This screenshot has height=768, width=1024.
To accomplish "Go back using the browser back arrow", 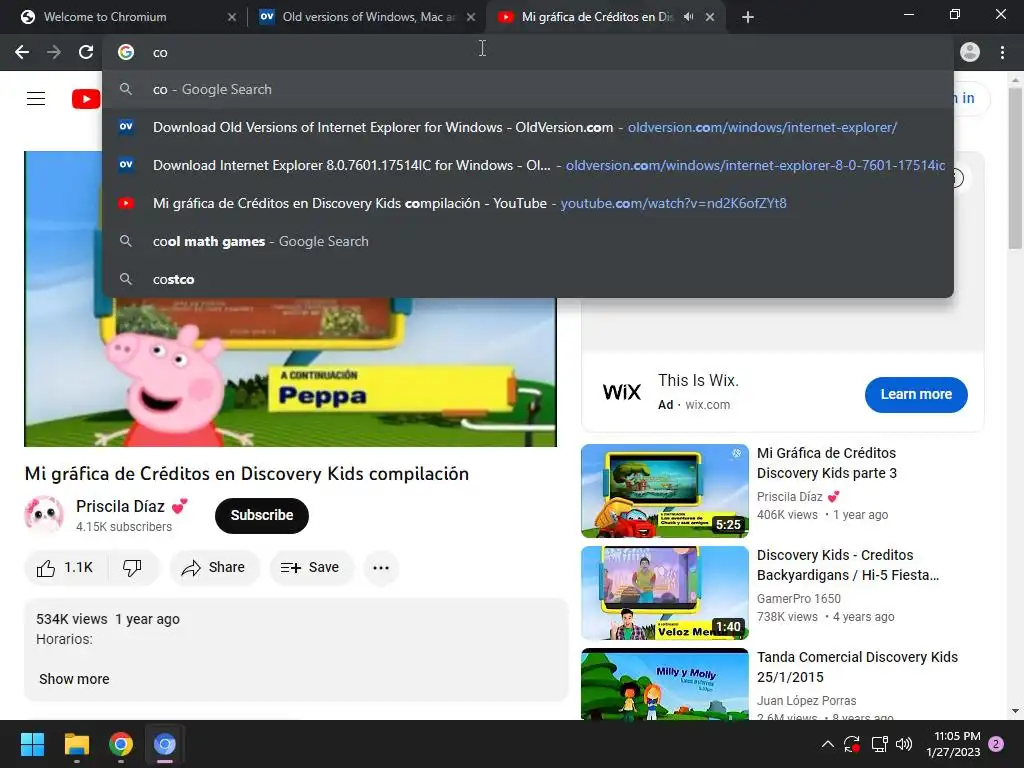I will (x=22, y=52).
